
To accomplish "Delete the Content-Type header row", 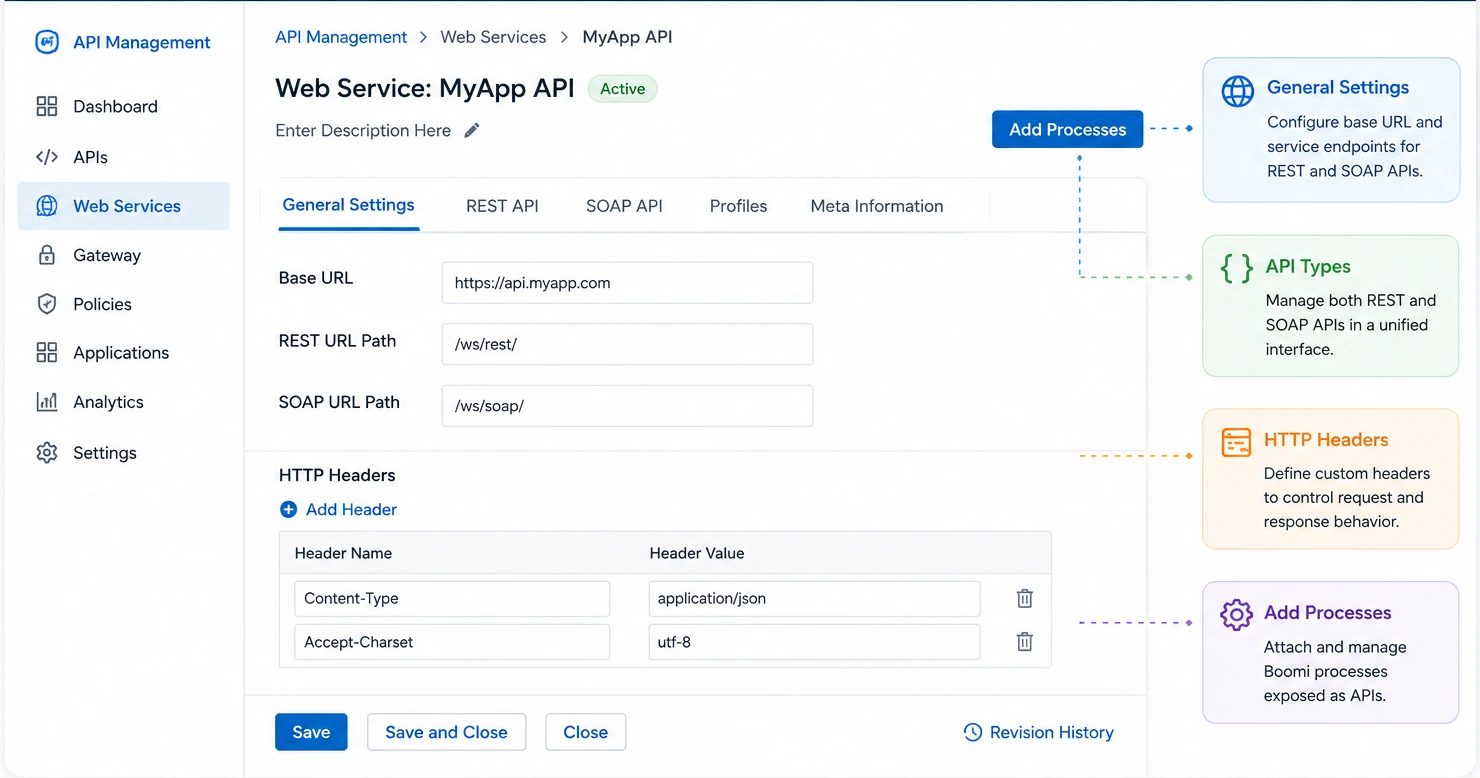I will pos(1025,599).
